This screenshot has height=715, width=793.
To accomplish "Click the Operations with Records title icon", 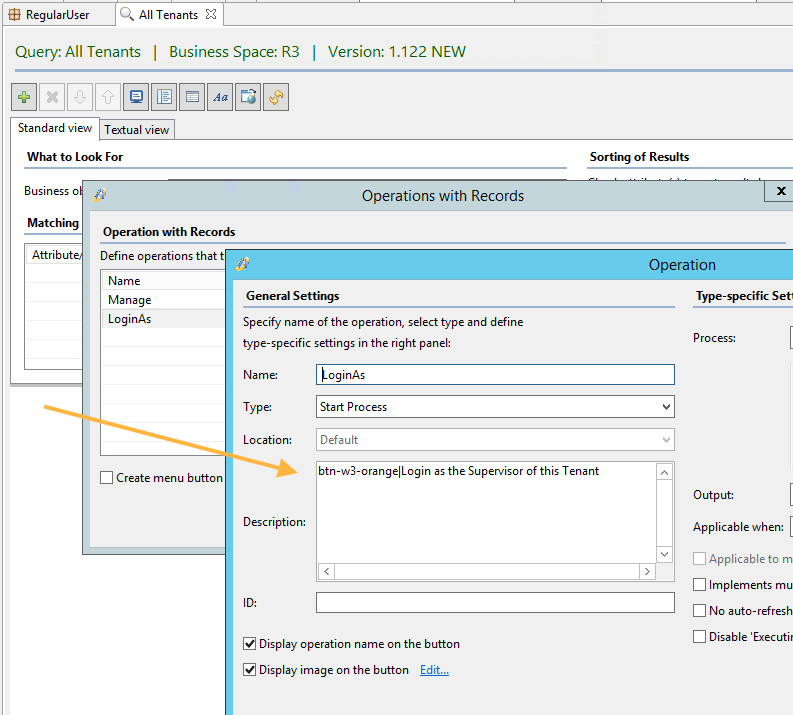I will pos(100,195).
